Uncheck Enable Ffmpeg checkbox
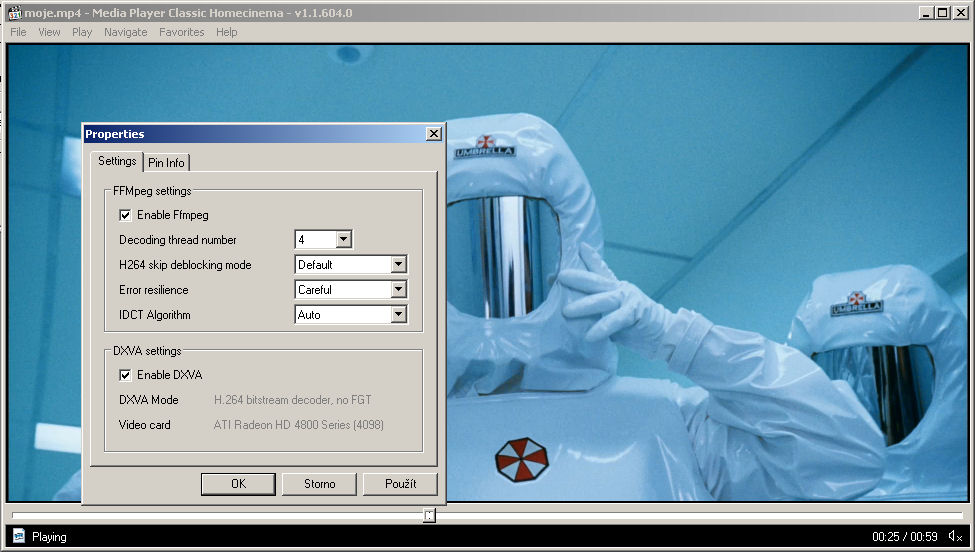This screenshot has height=552, width=975. pos(125,215)
